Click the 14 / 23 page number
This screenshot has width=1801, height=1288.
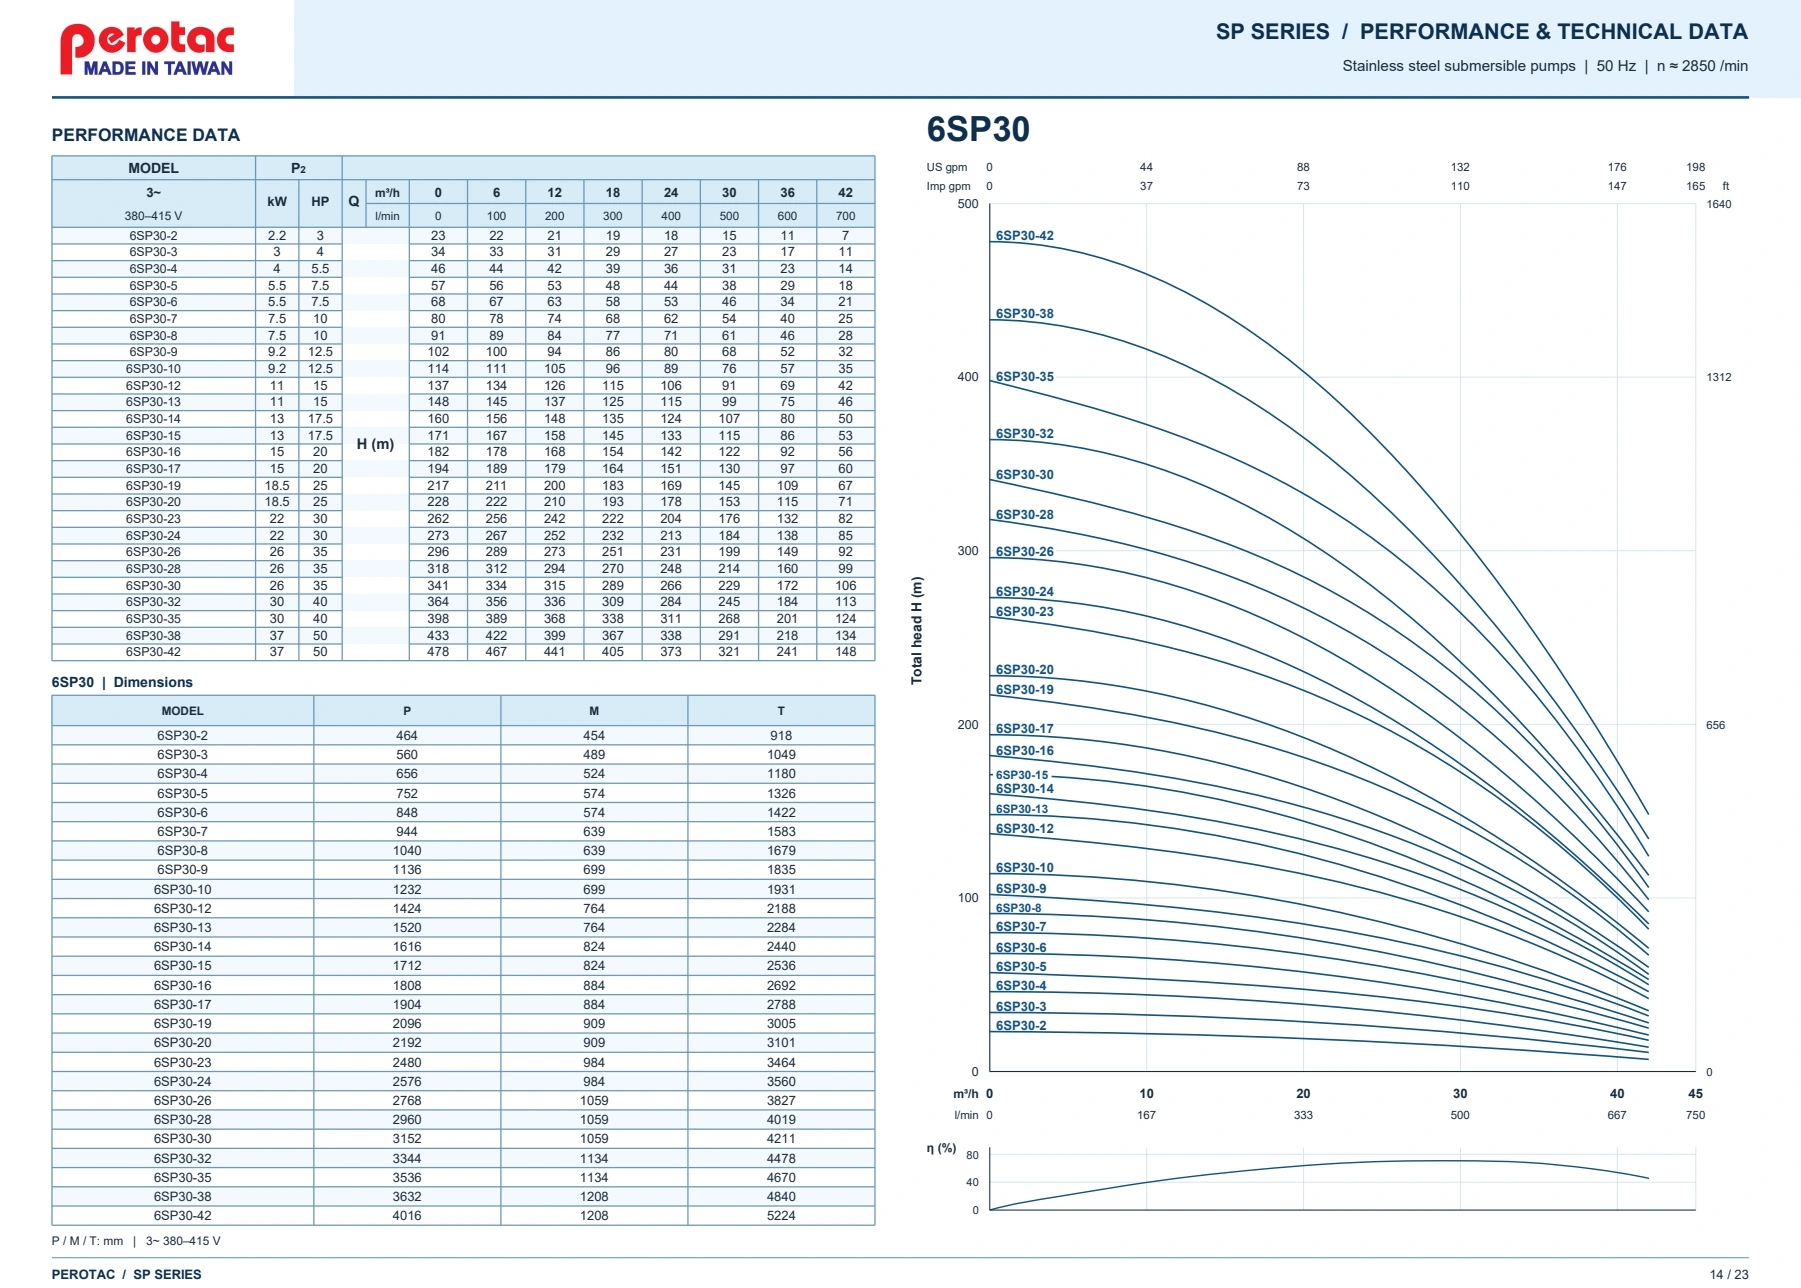tap(1729, 1274)
